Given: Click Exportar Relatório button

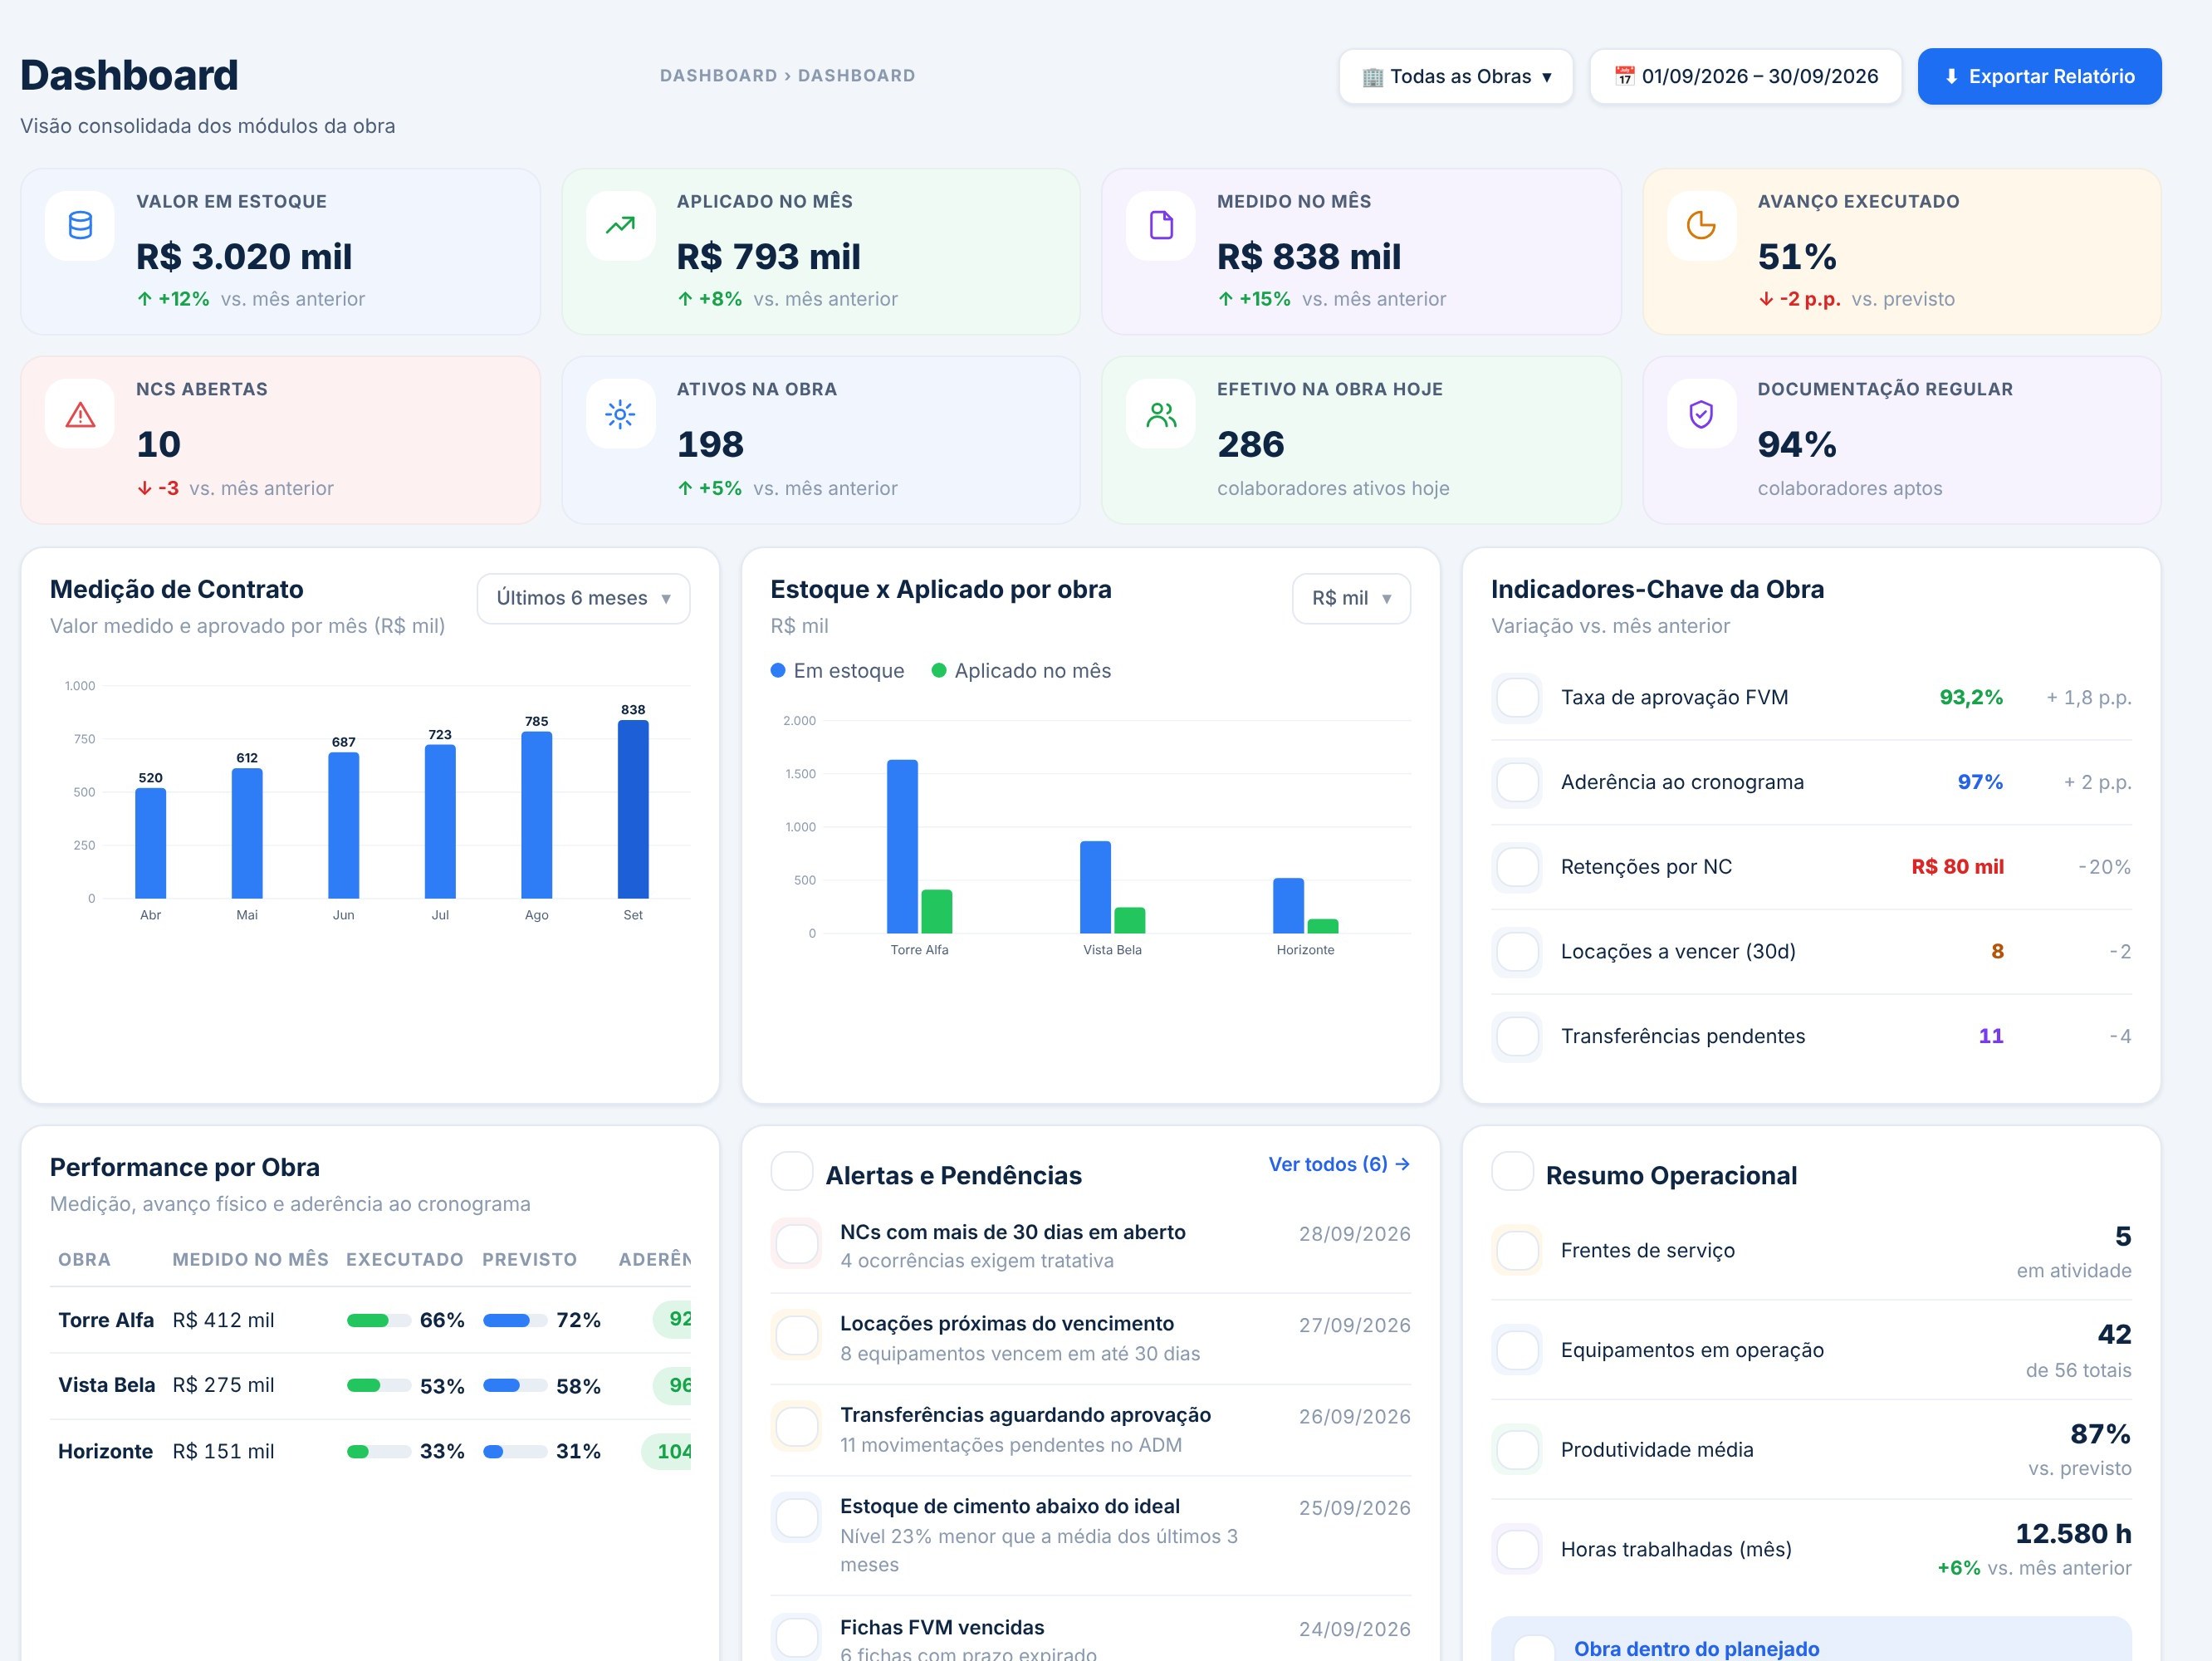Looking at the screenshot, I should click(2039, 77).
